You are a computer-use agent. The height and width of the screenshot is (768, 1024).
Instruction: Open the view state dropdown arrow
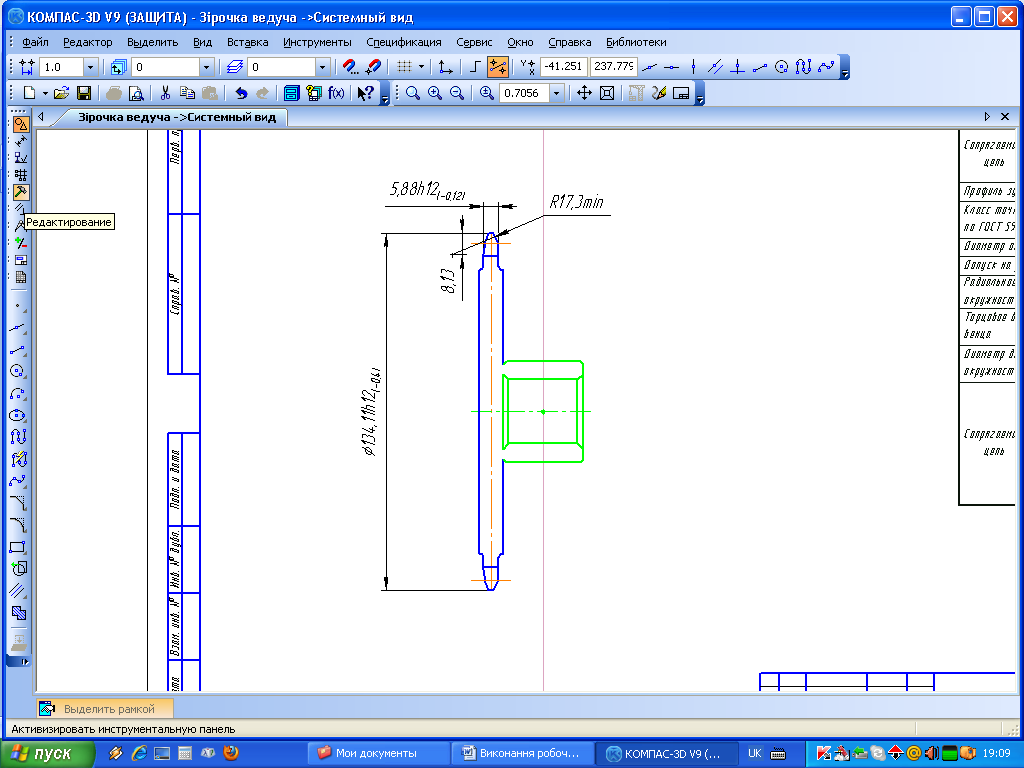206,67
